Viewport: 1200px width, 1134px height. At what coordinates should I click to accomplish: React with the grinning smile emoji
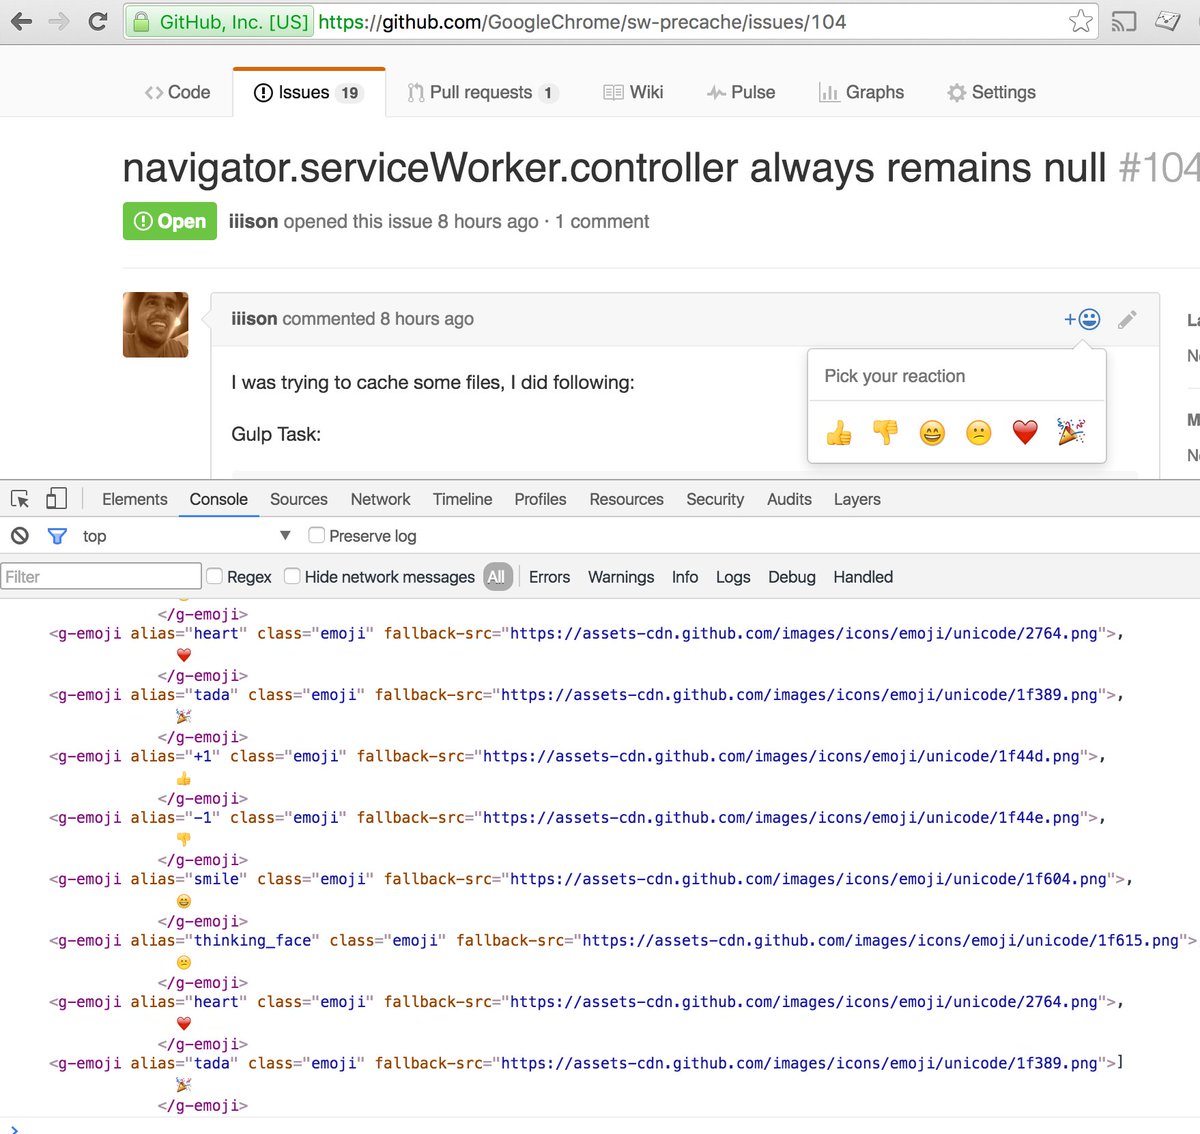tap(932, 433)
